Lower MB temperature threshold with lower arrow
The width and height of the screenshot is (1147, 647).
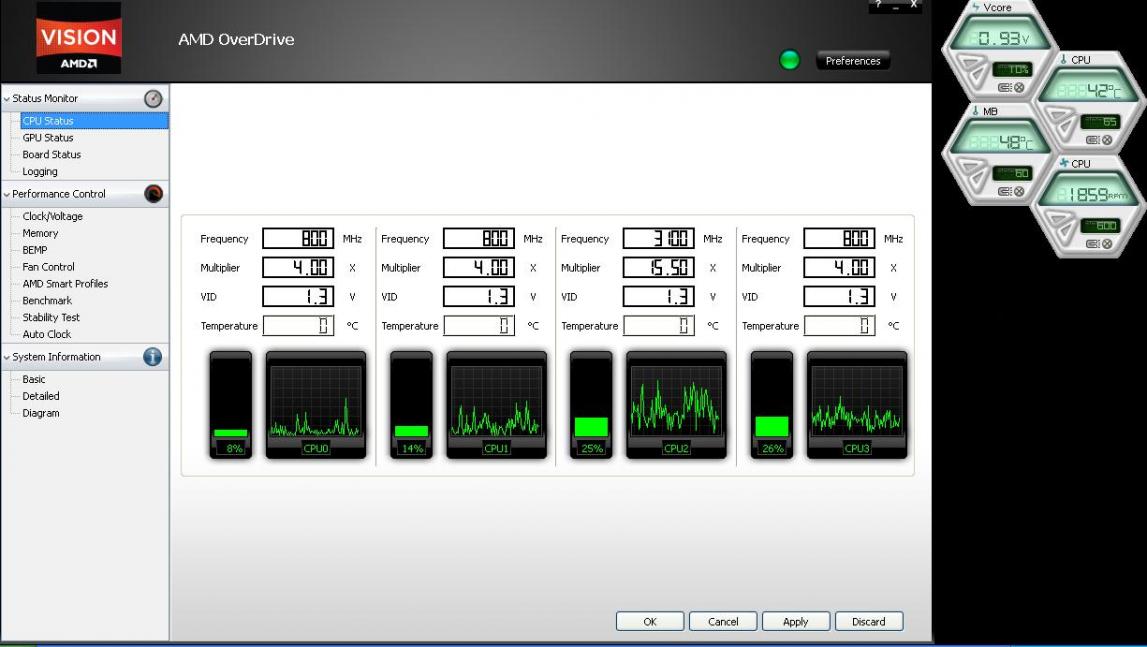tap(977, 179)
